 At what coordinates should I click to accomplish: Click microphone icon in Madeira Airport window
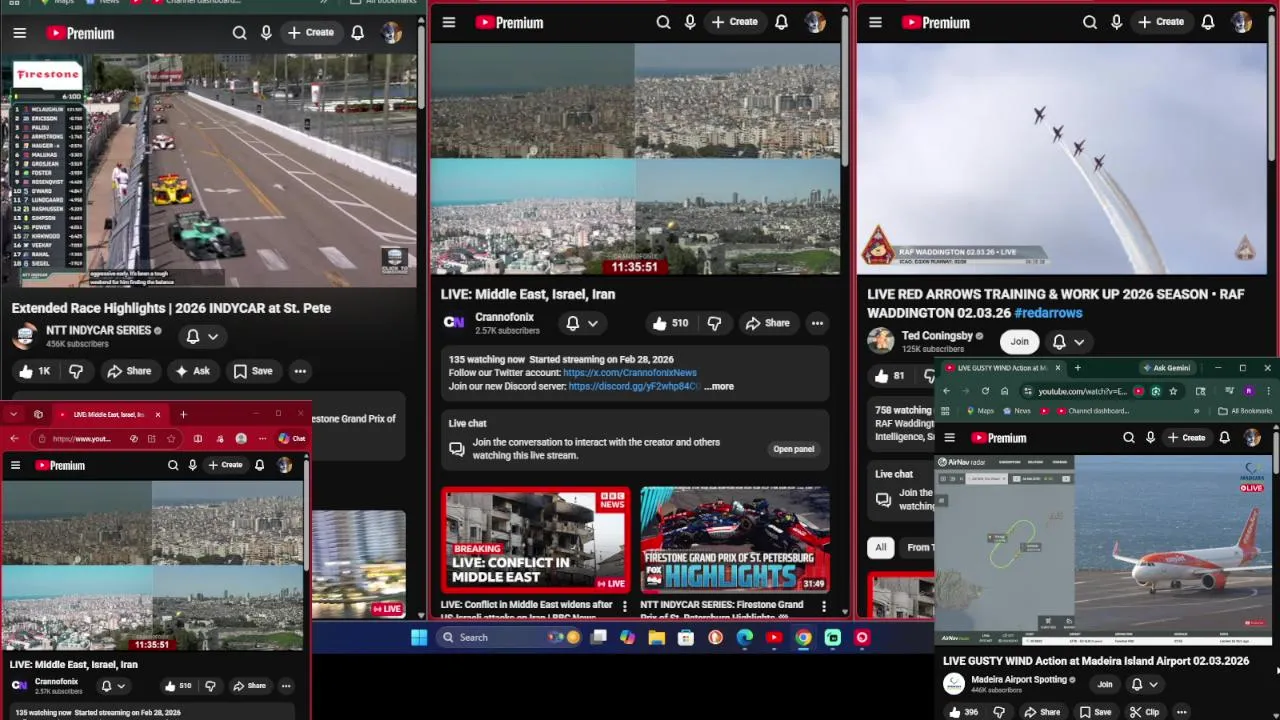[x=1150, y=438]
